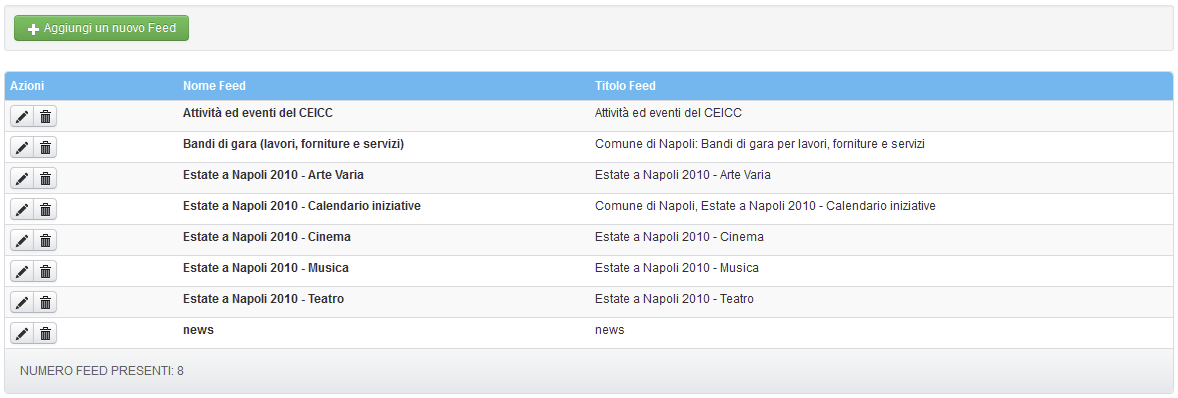Click 'Estate a Napoli 2010 - Teatro' in Titolo Feed column

point(674,298)
